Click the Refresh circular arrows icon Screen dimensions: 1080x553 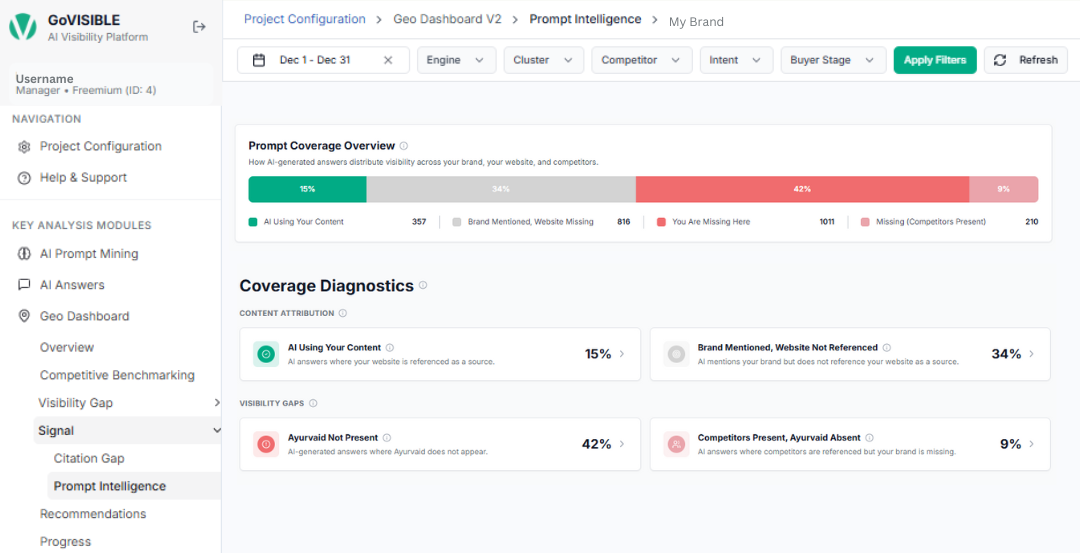1000,61
